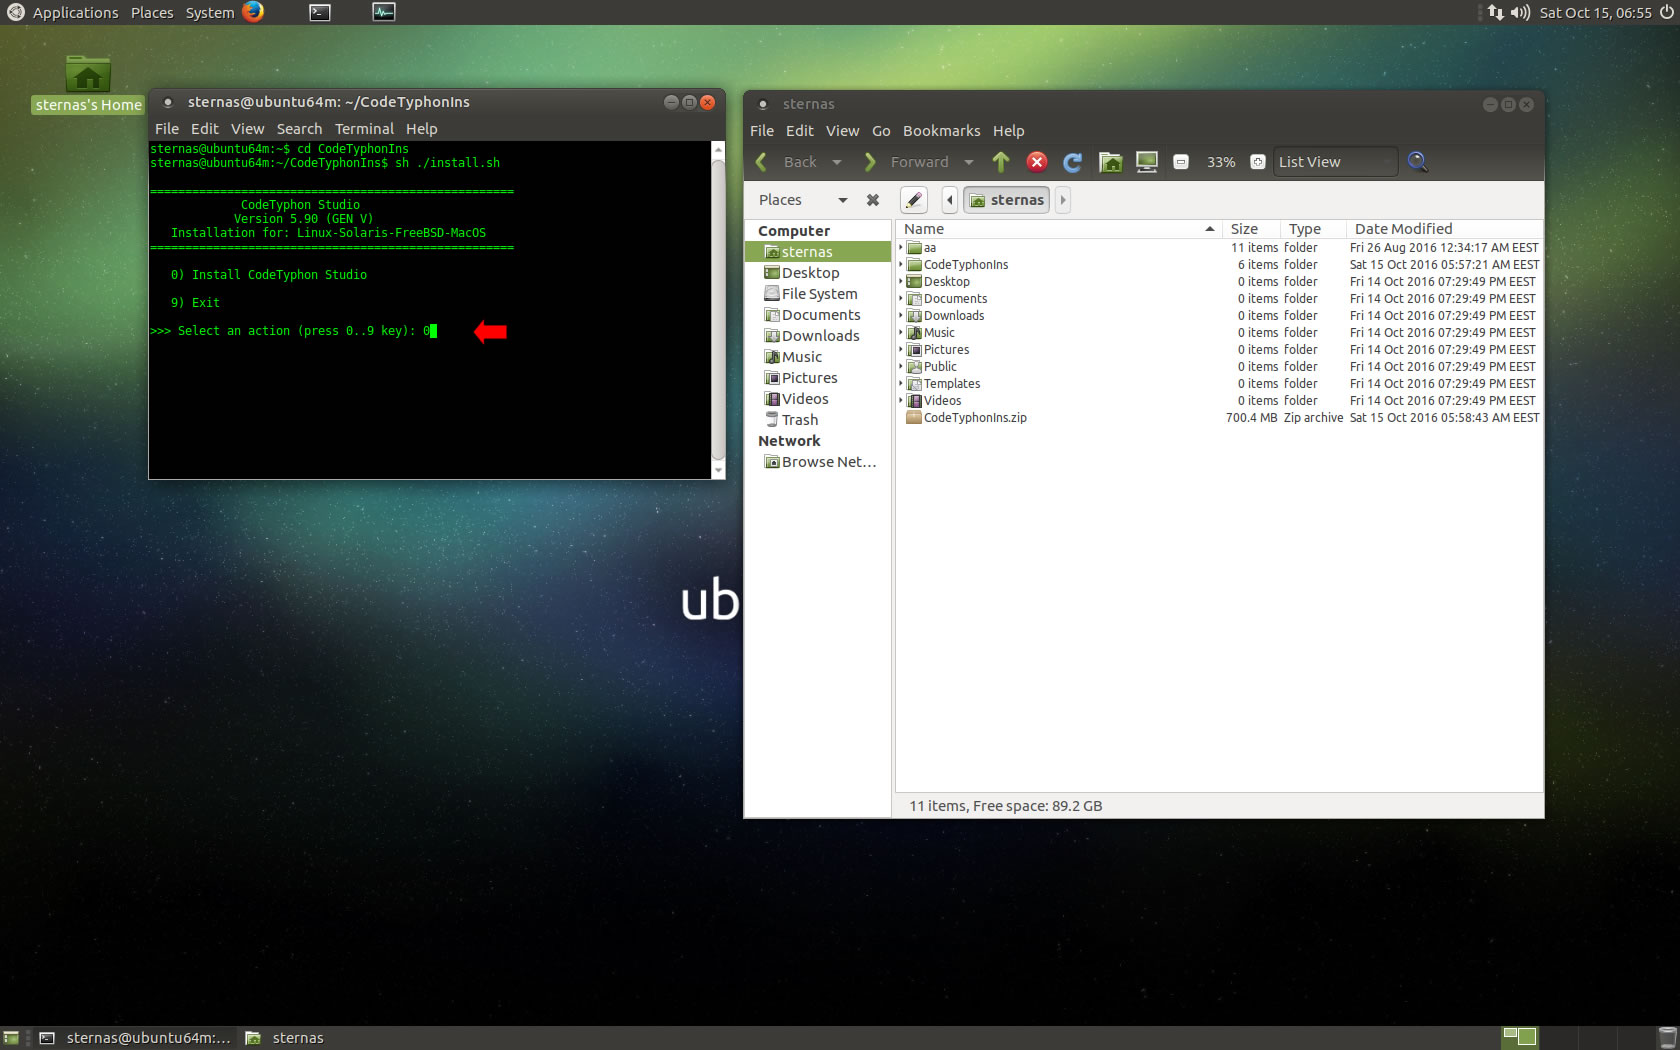Open the network connection indicator
Viewport: 1680px width, 1050px height.
pyautogui.click(x=1495, y=13)
